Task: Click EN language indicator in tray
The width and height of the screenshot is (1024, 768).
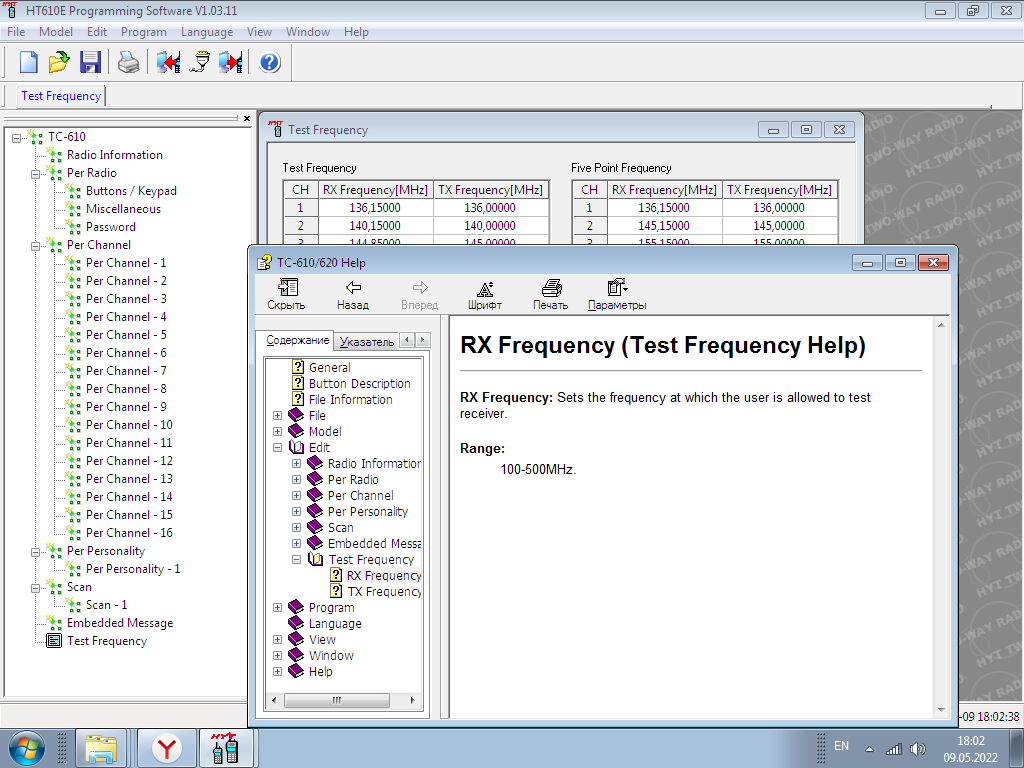Action: pyautogui.click(x=842, y=746)
